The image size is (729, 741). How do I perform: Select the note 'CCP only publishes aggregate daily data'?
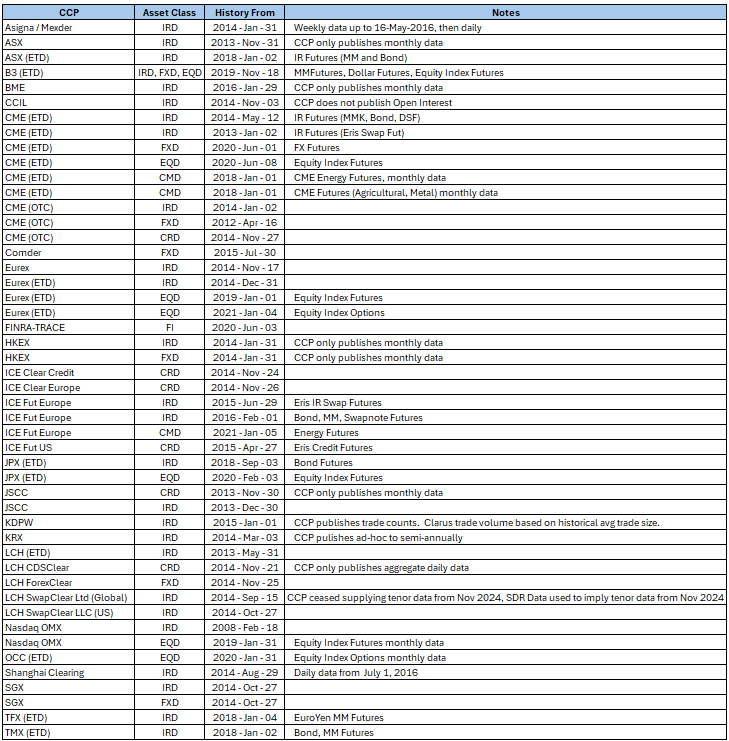(506, 568)
